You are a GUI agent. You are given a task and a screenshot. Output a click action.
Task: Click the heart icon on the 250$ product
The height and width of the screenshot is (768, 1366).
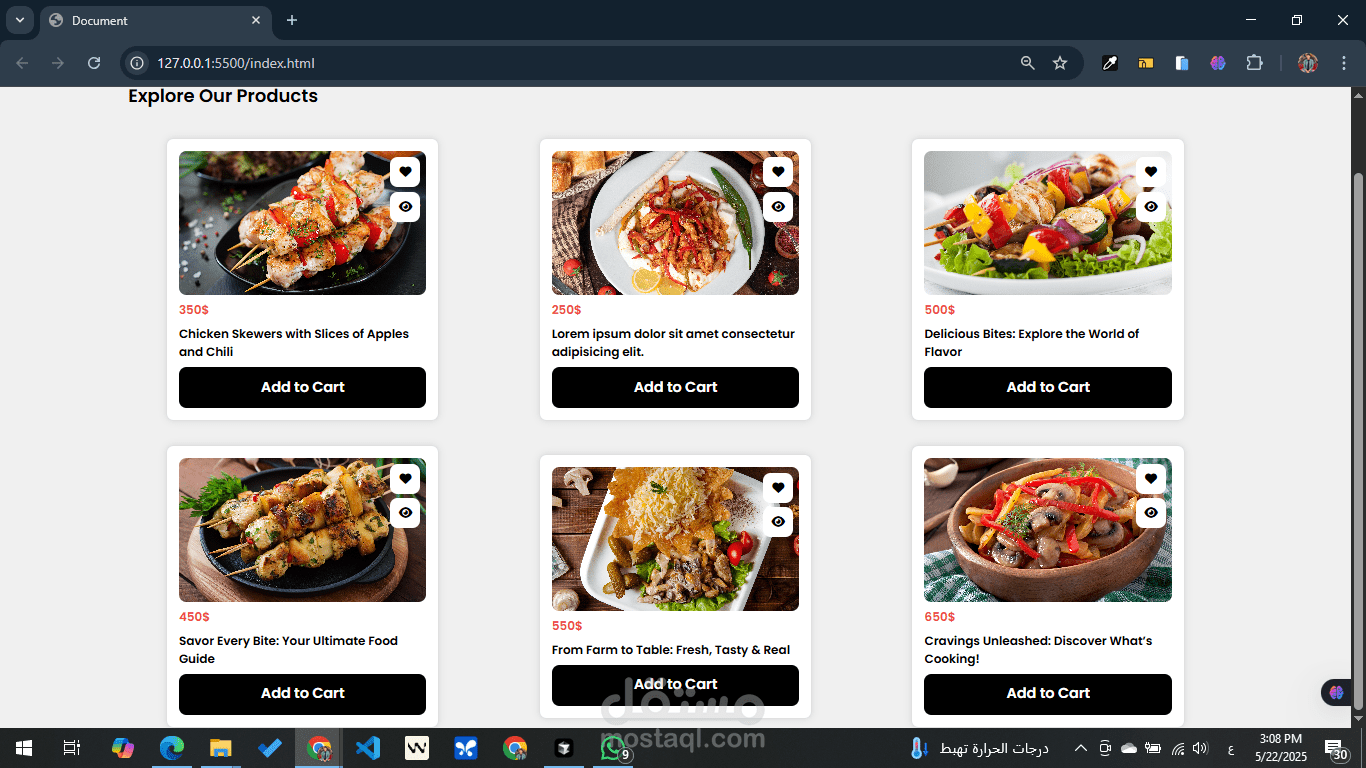tap(778, 172)
